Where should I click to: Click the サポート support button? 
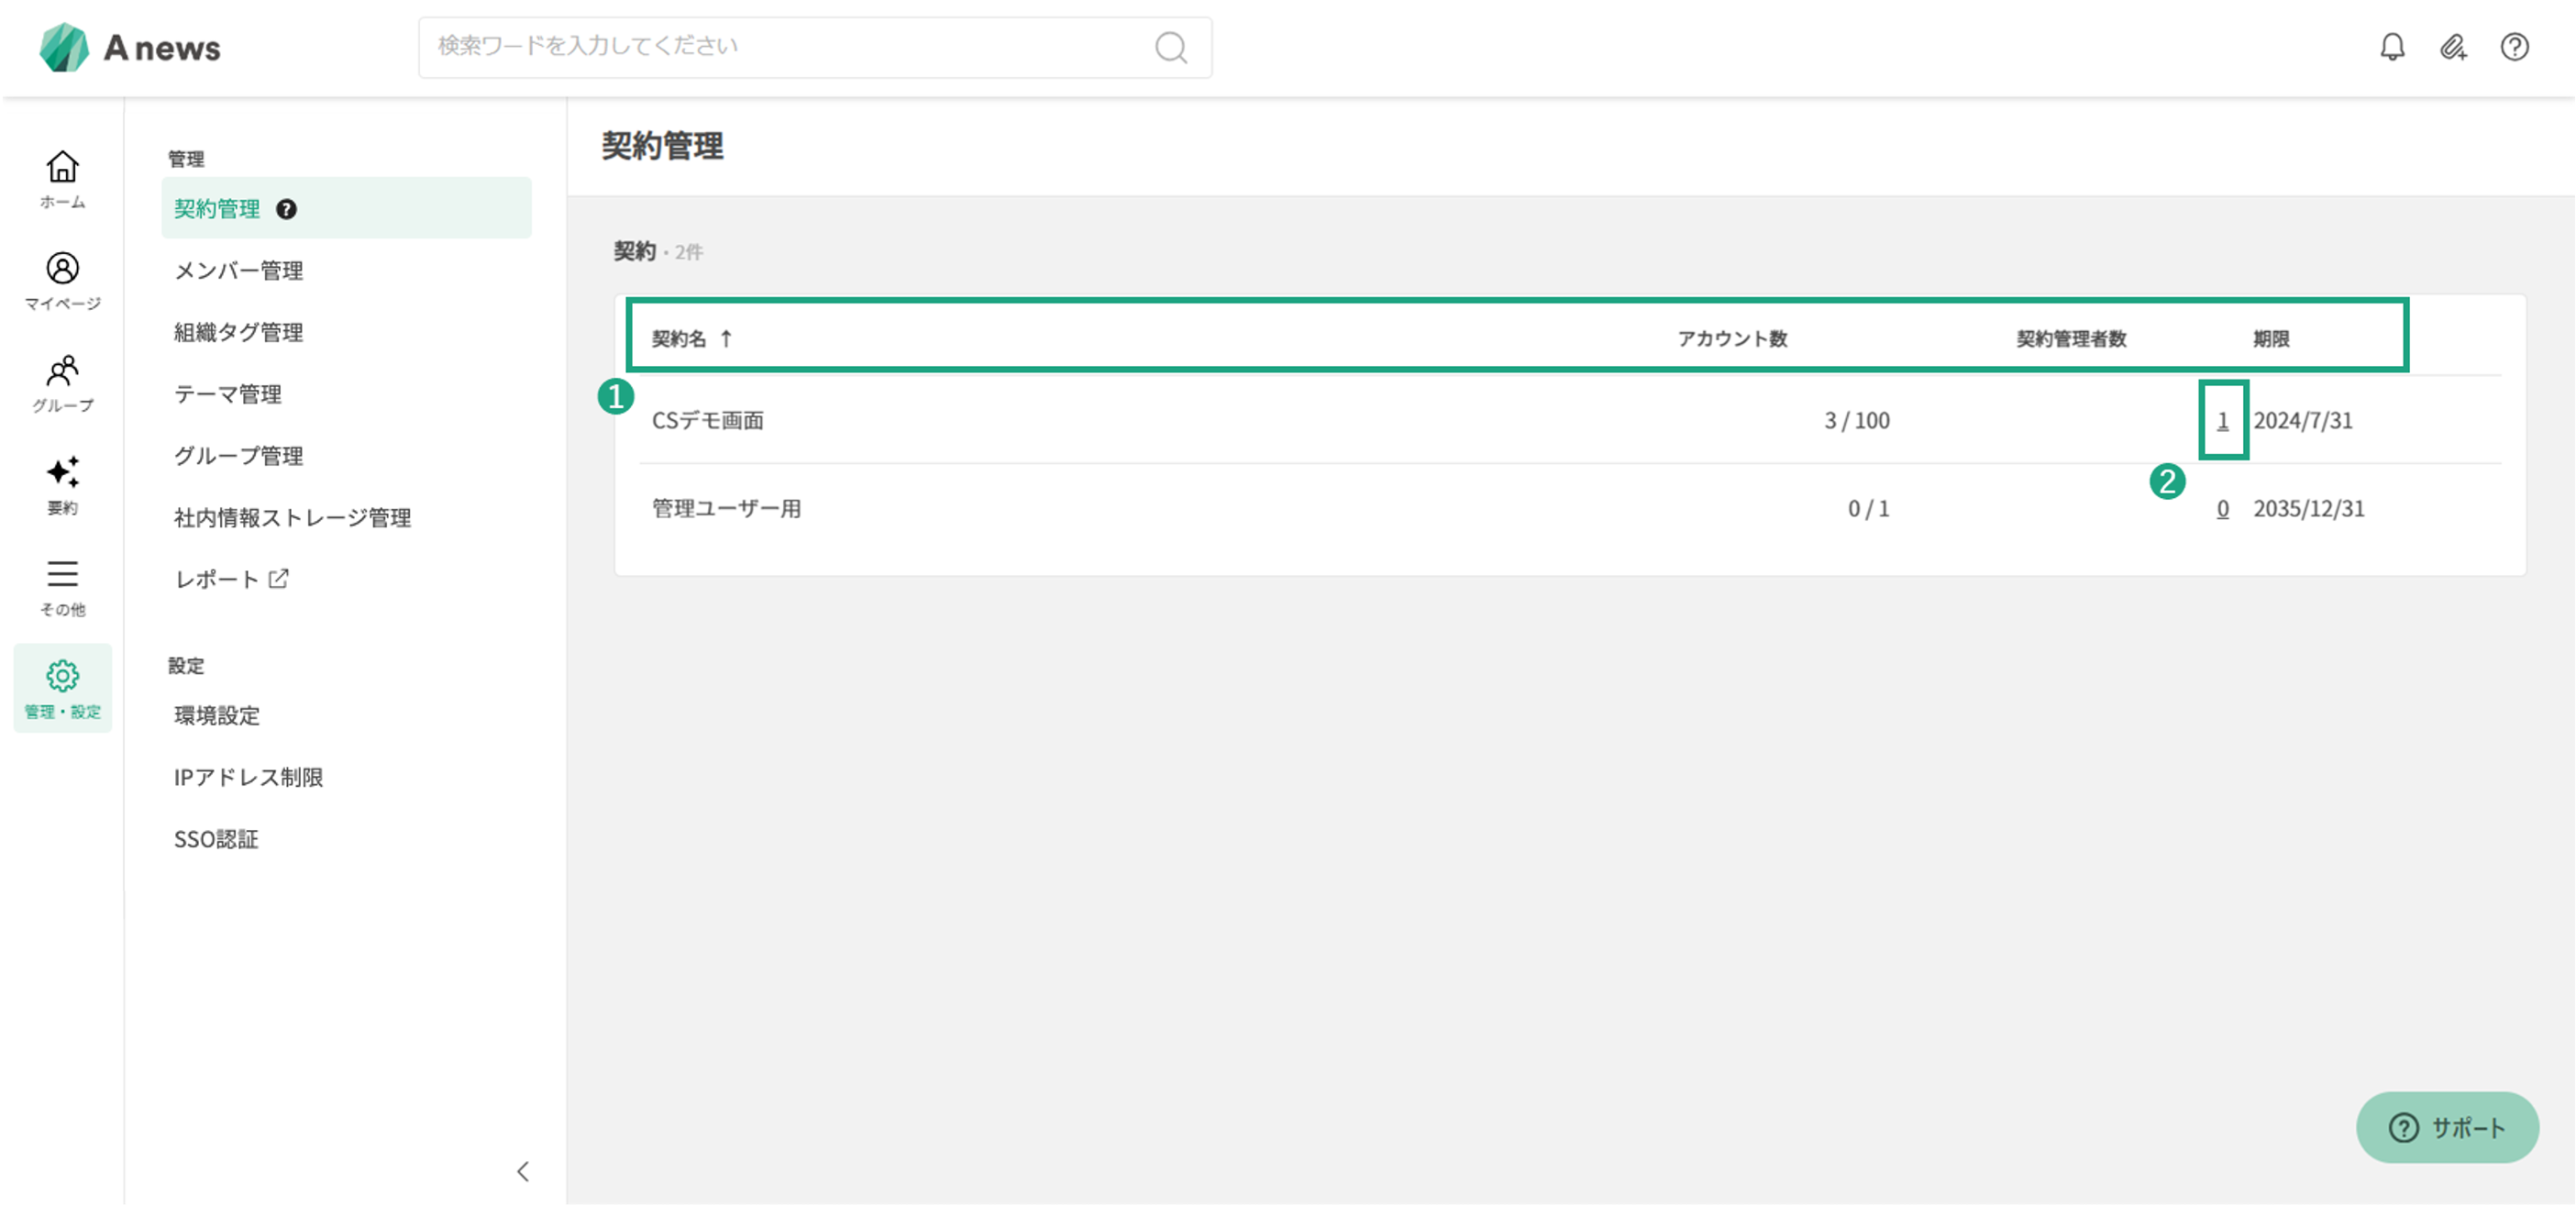(2446, 1127)
